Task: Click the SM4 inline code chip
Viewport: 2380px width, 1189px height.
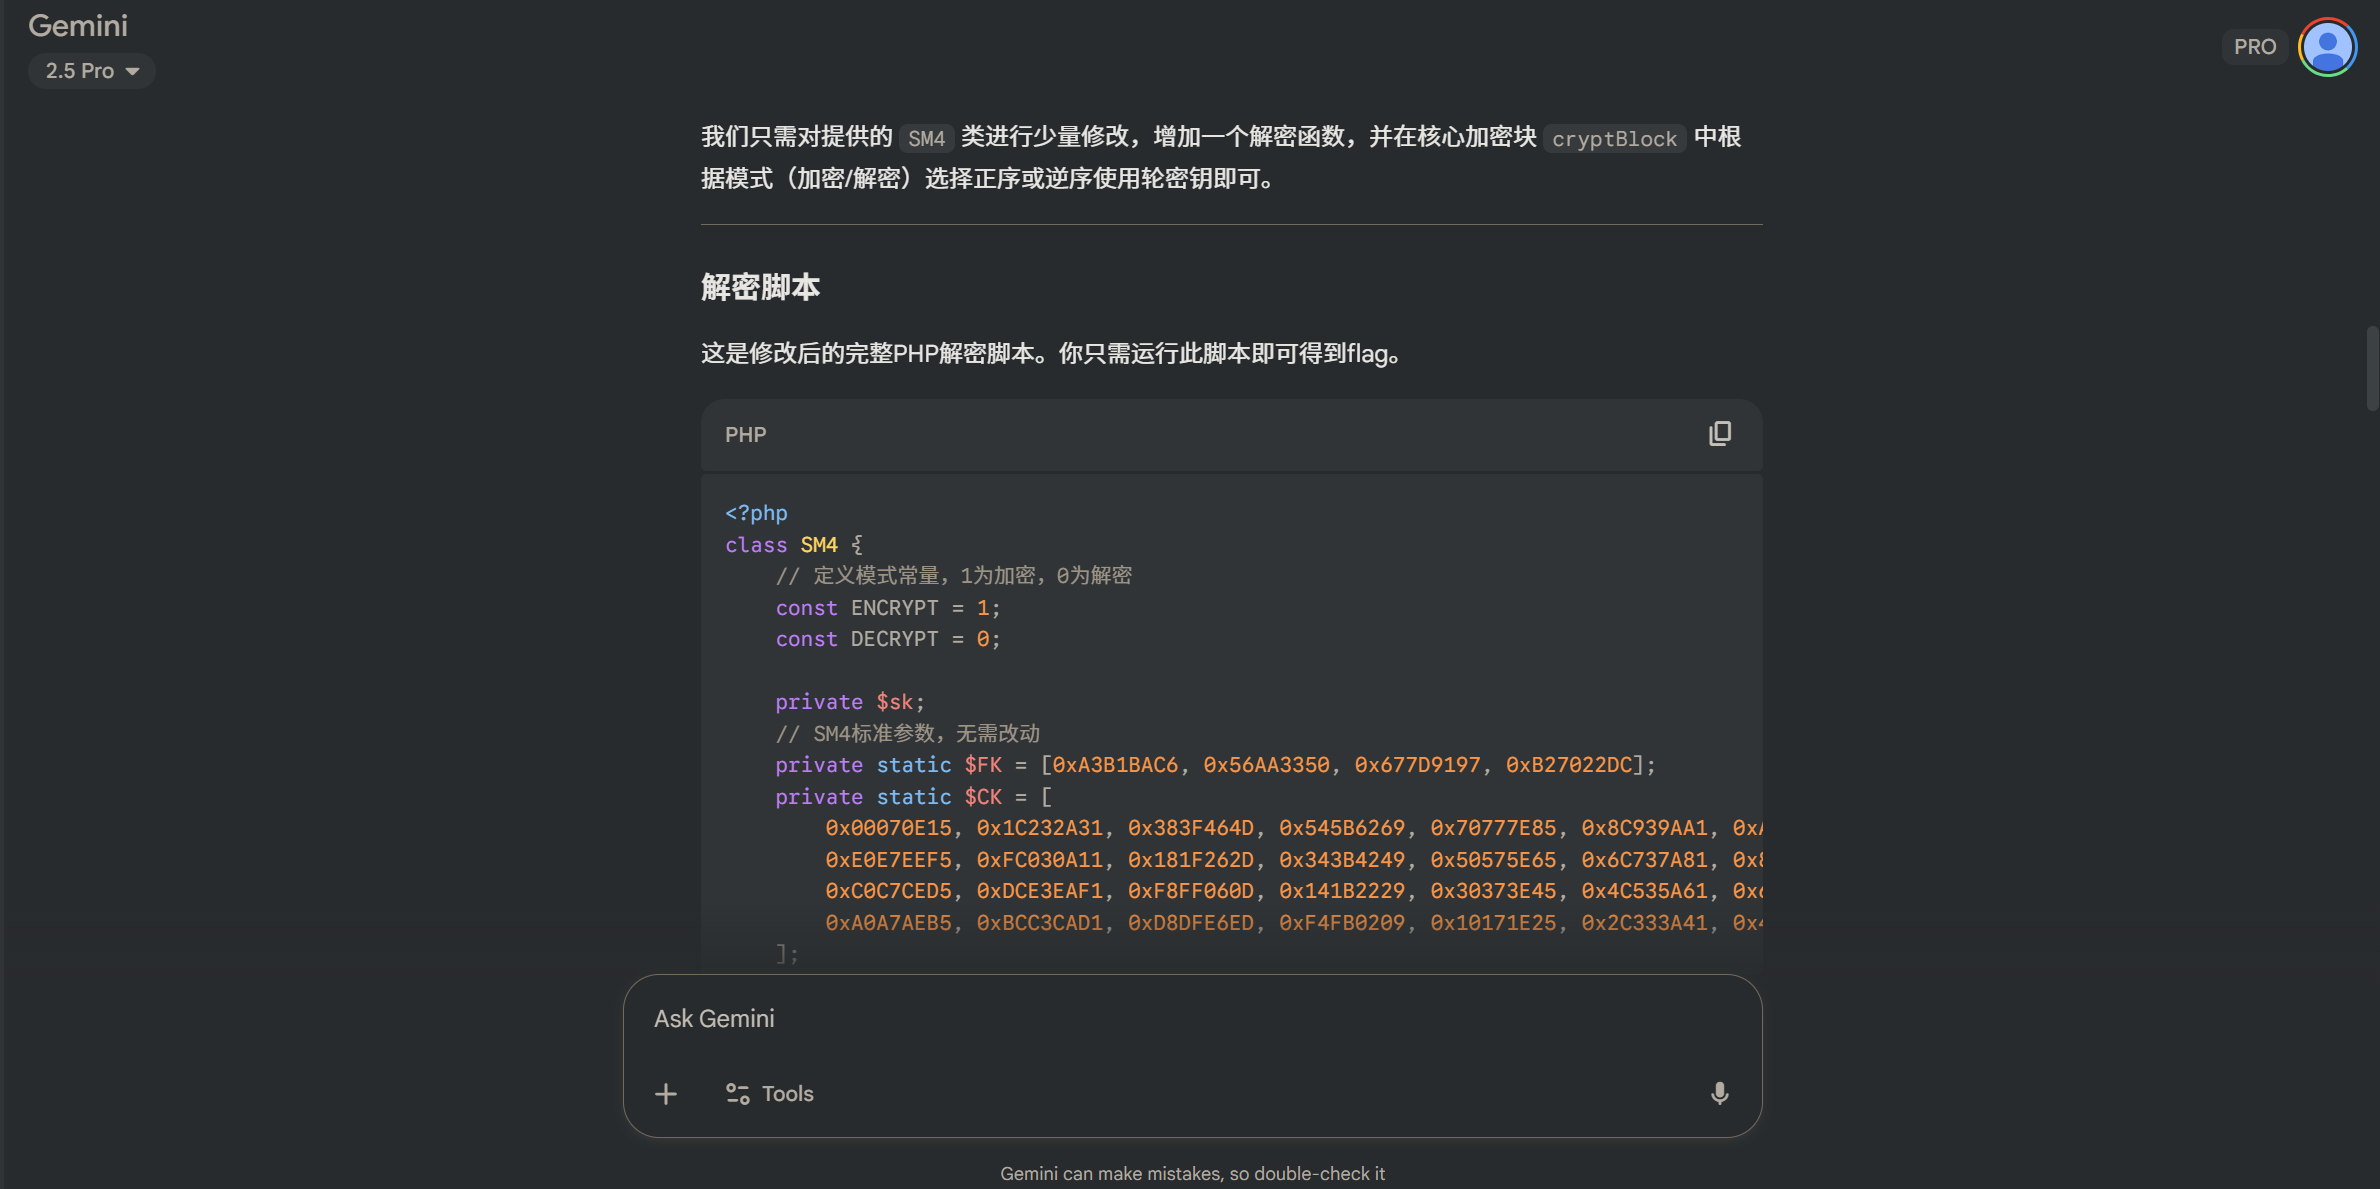Action: [x=926, y=139]
